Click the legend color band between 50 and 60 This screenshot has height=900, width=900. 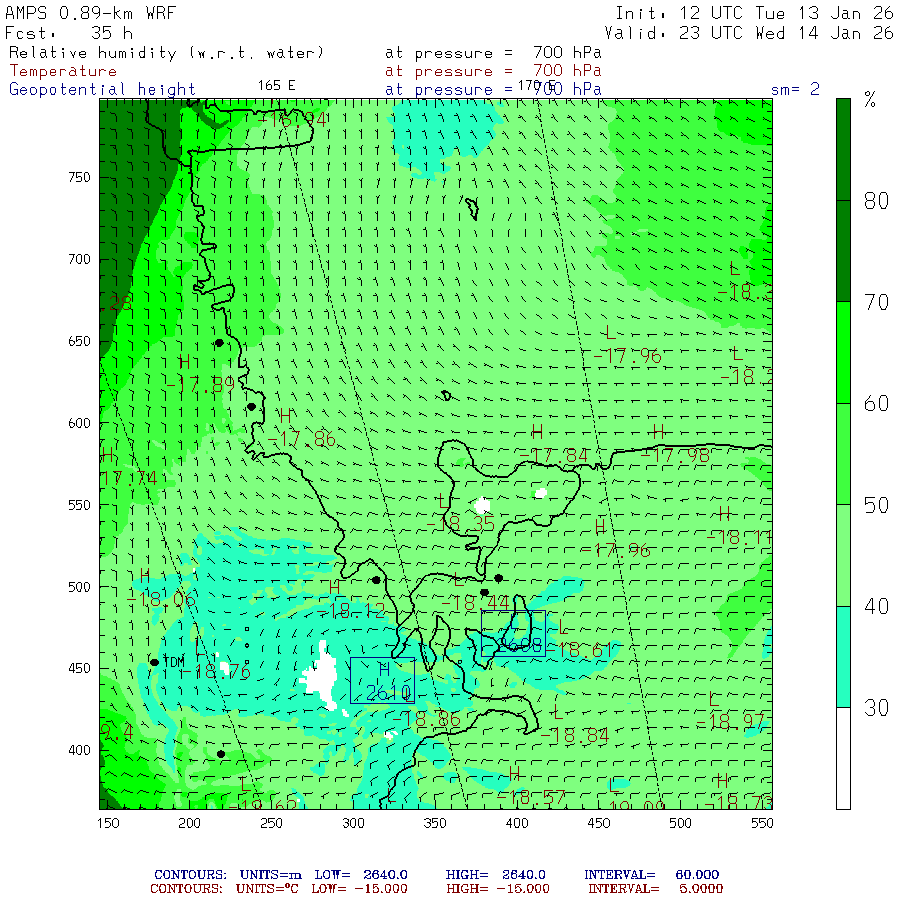tap(843, 453)
